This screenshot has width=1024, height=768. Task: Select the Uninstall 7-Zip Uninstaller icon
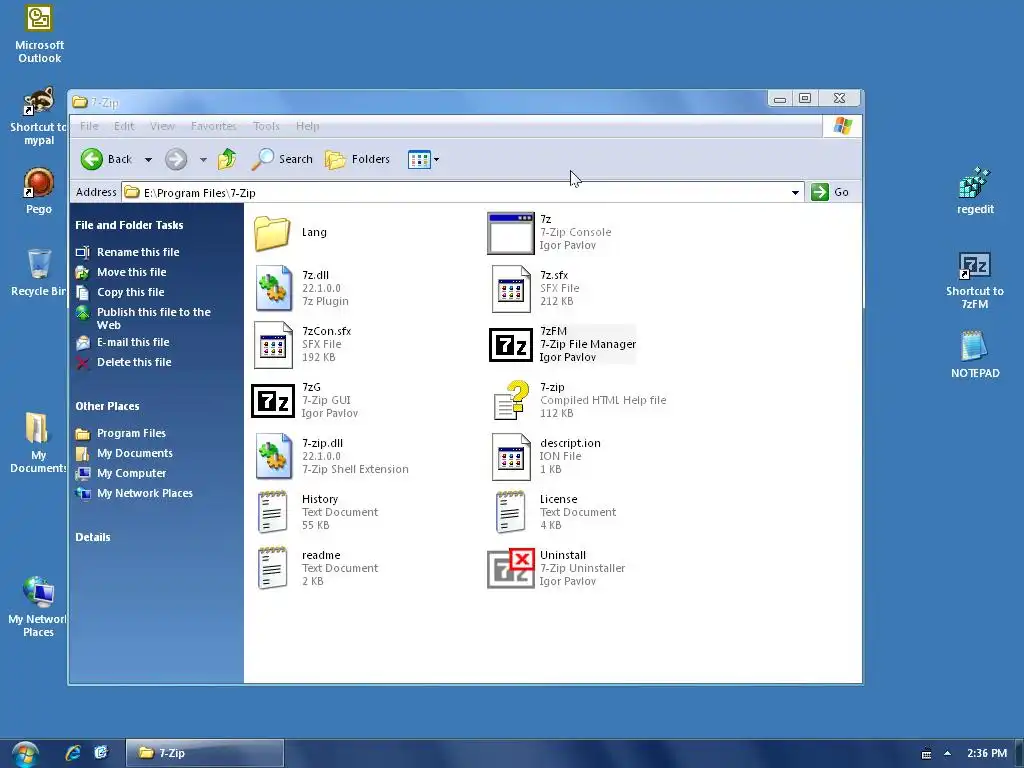click(511, 568)
